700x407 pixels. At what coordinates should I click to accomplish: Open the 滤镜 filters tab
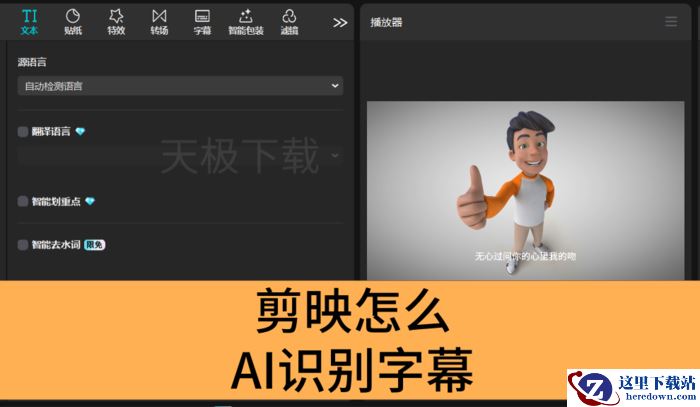(289, 22)
